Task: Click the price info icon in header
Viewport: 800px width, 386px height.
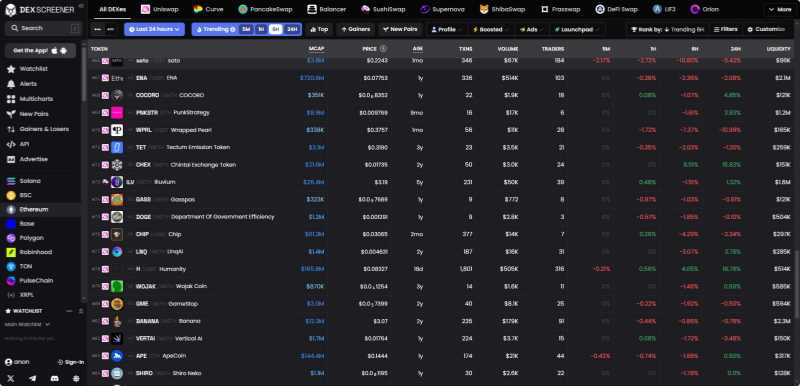Action: coord(383,49)
